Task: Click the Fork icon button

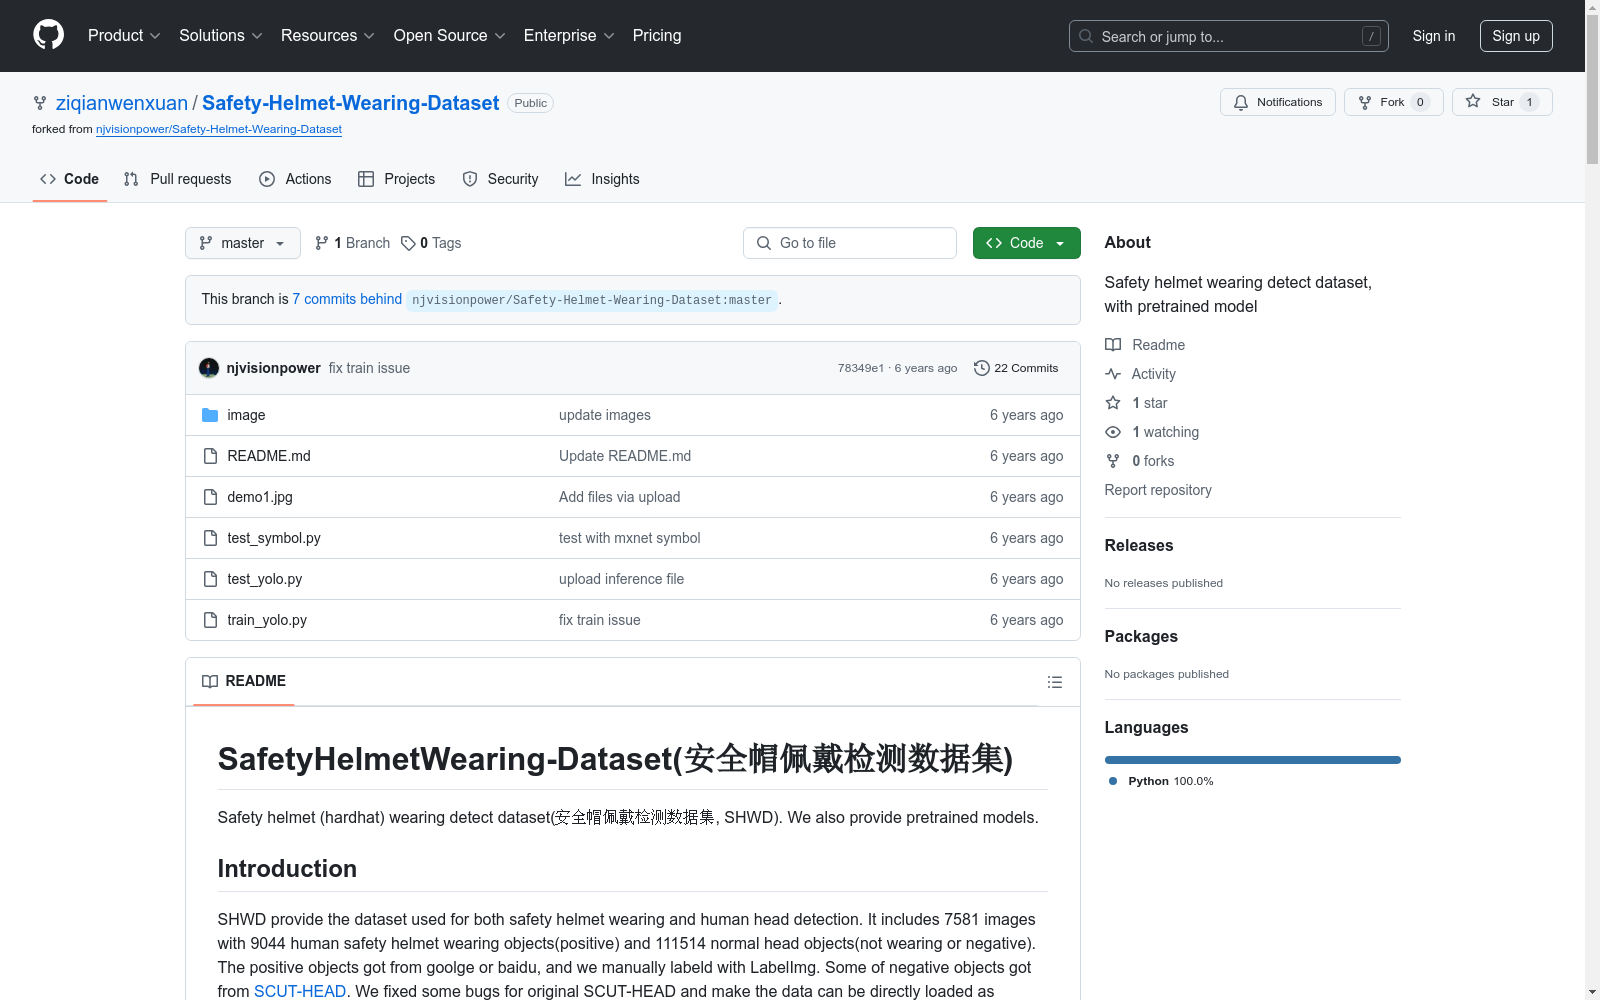Action: click(1393, 102)
